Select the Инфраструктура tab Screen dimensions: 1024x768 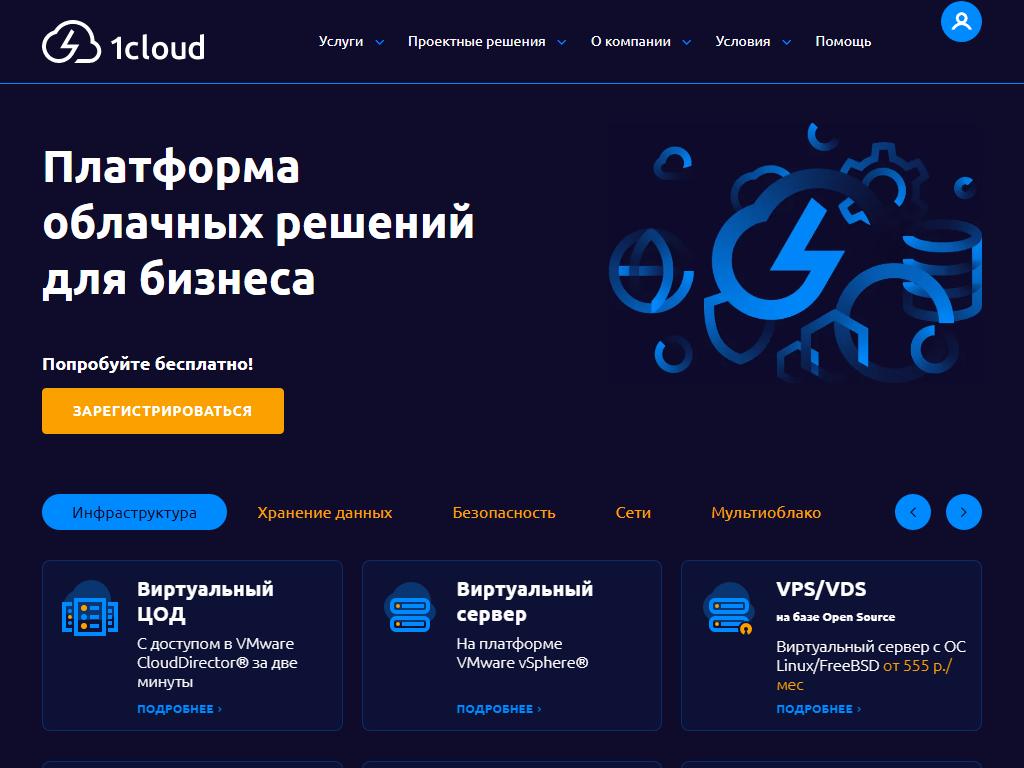pos(134,512)
